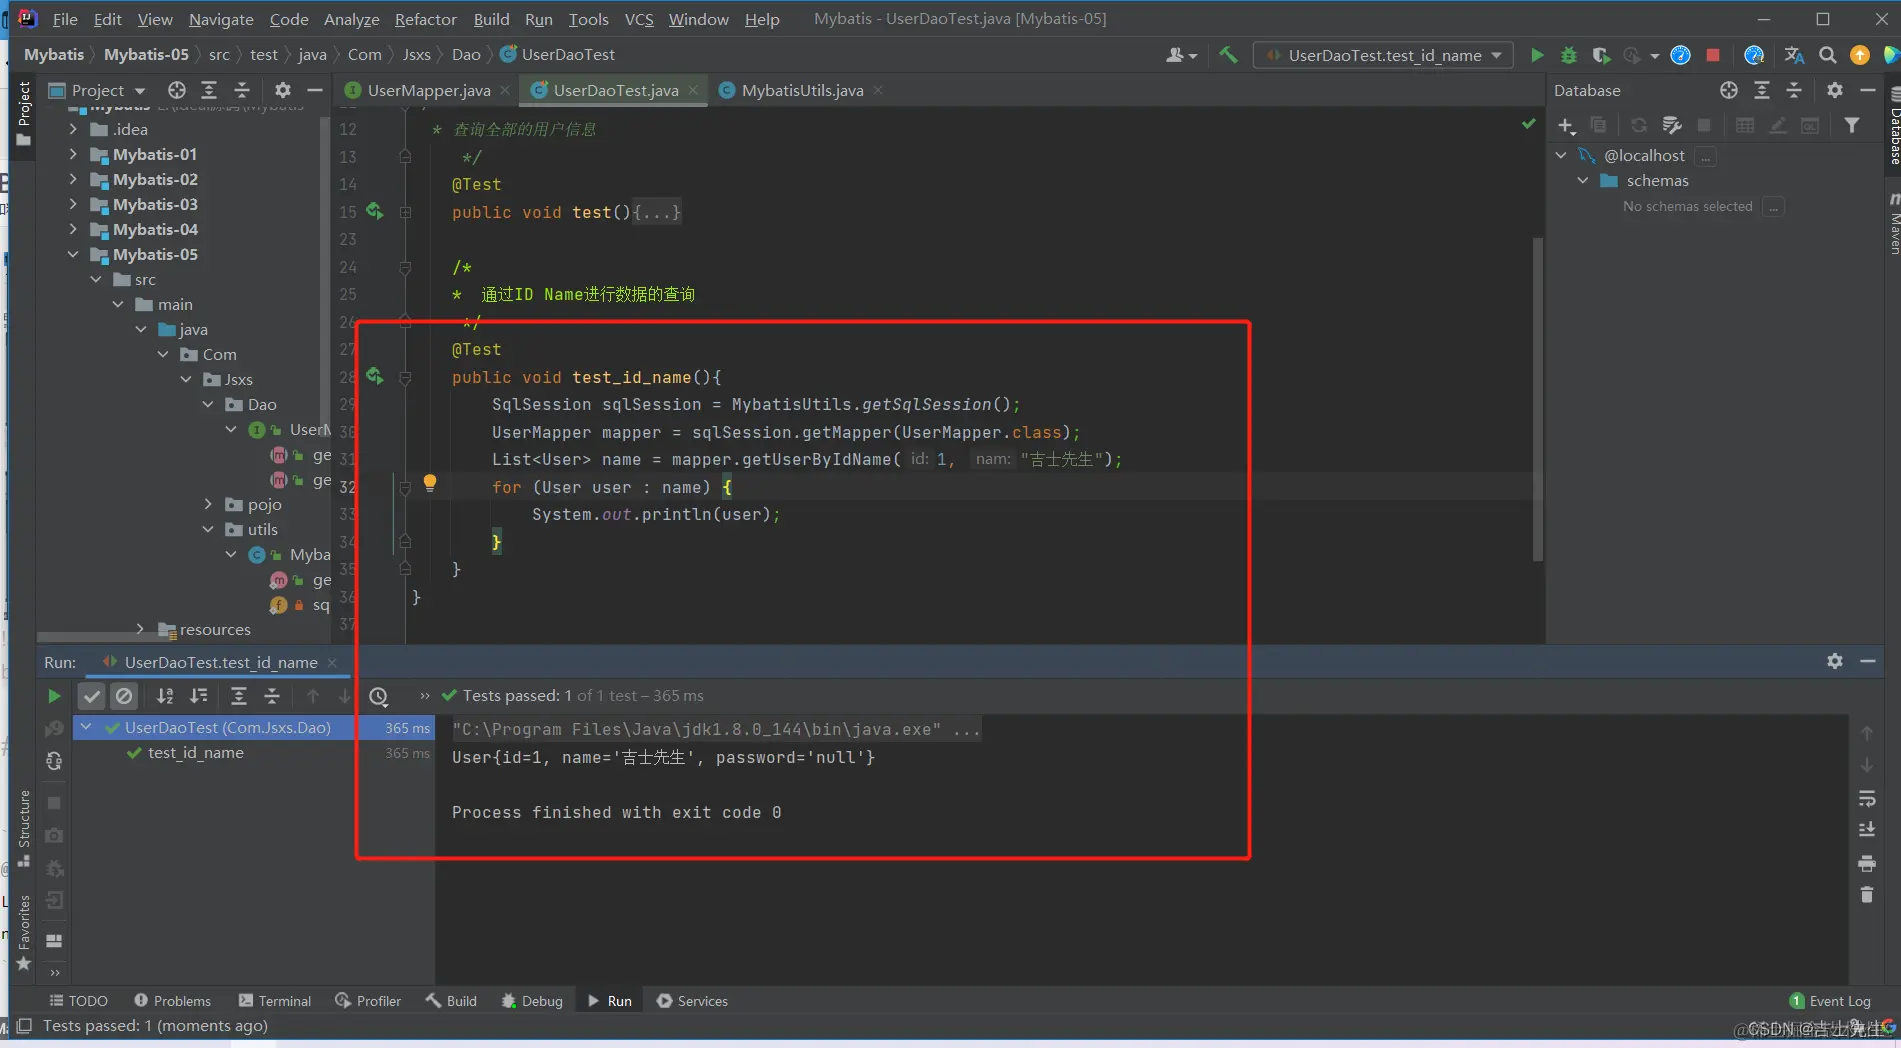Click the folded test() method body
Image resolution: width=1901 pixels, height=1048 pixels.
(656, 212)
